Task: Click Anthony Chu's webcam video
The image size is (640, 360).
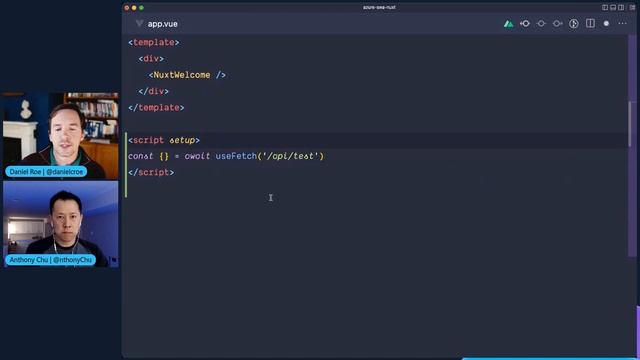Action: (x=60, y=224)
